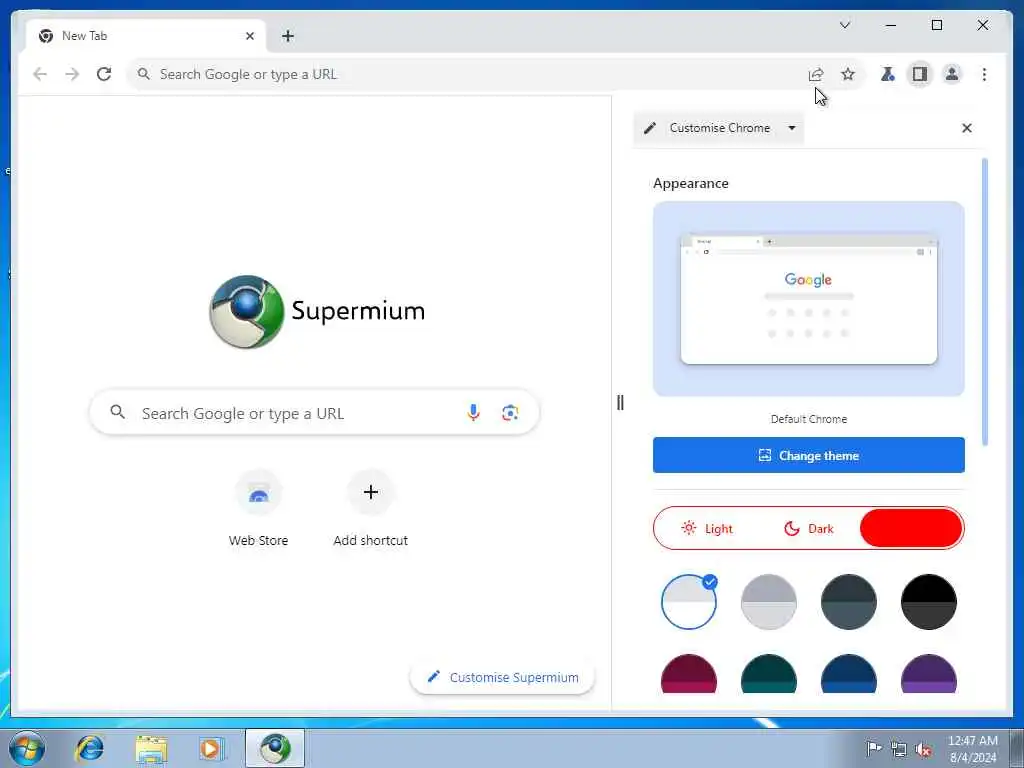Open Windows Explorer from taskbar
Image resolution: width=1024 pixels, height=768 pixels.
click(151, 748)
